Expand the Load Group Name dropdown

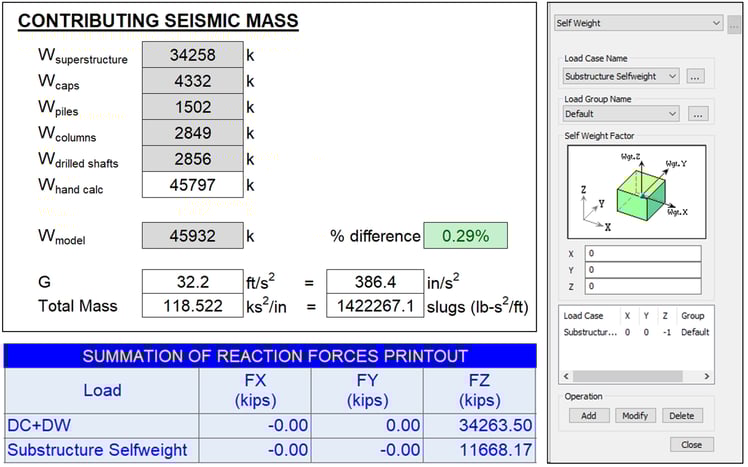(621, 114)
